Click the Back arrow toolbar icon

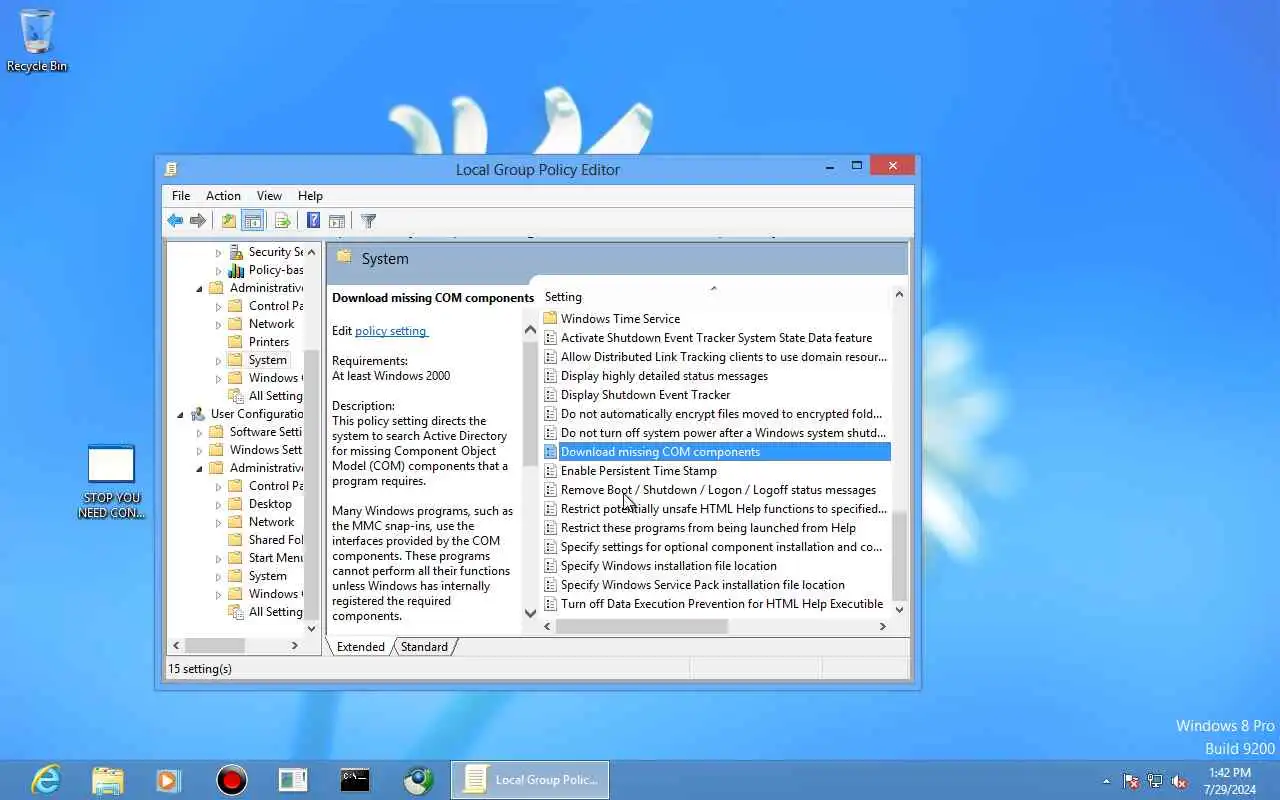[x=175, y=221]
